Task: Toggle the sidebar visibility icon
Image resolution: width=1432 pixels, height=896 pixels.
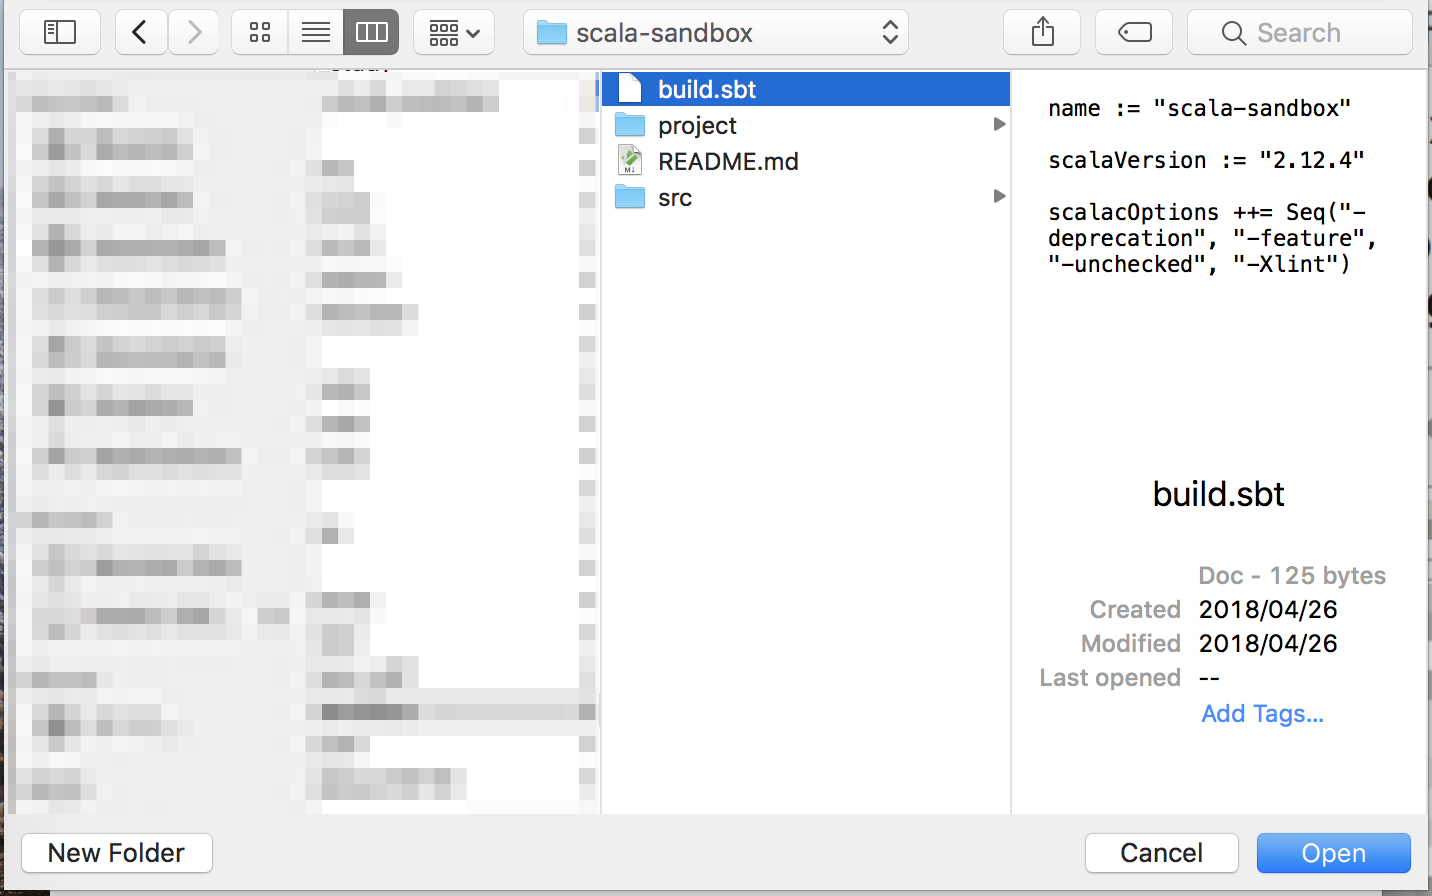Action: (59, 32)
